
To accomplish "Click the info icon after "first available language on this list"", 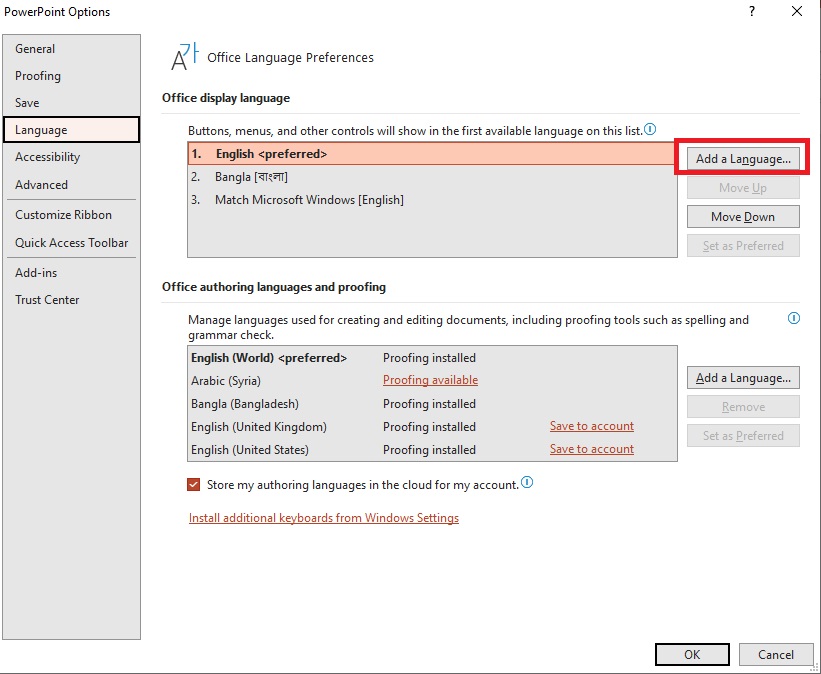I will pos(651,129).
